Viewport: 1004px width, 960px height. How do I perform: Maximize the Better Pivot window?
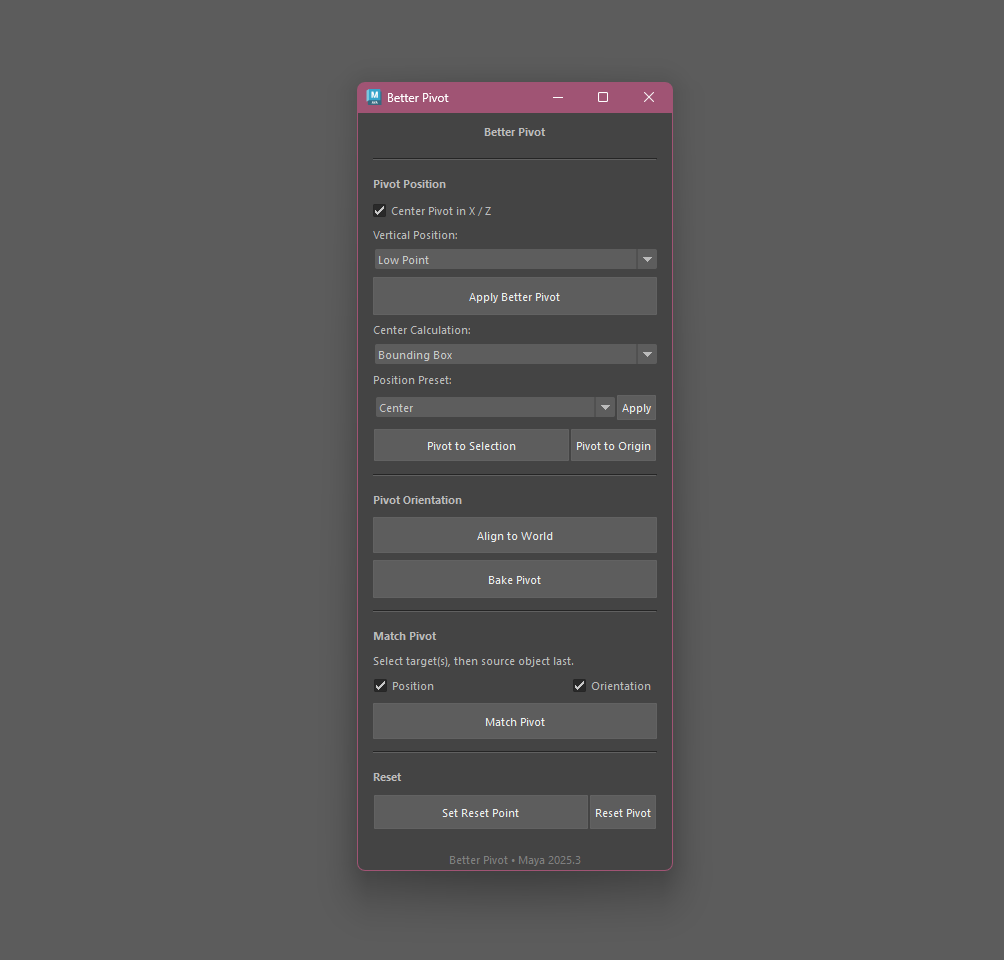coord(603,97)
